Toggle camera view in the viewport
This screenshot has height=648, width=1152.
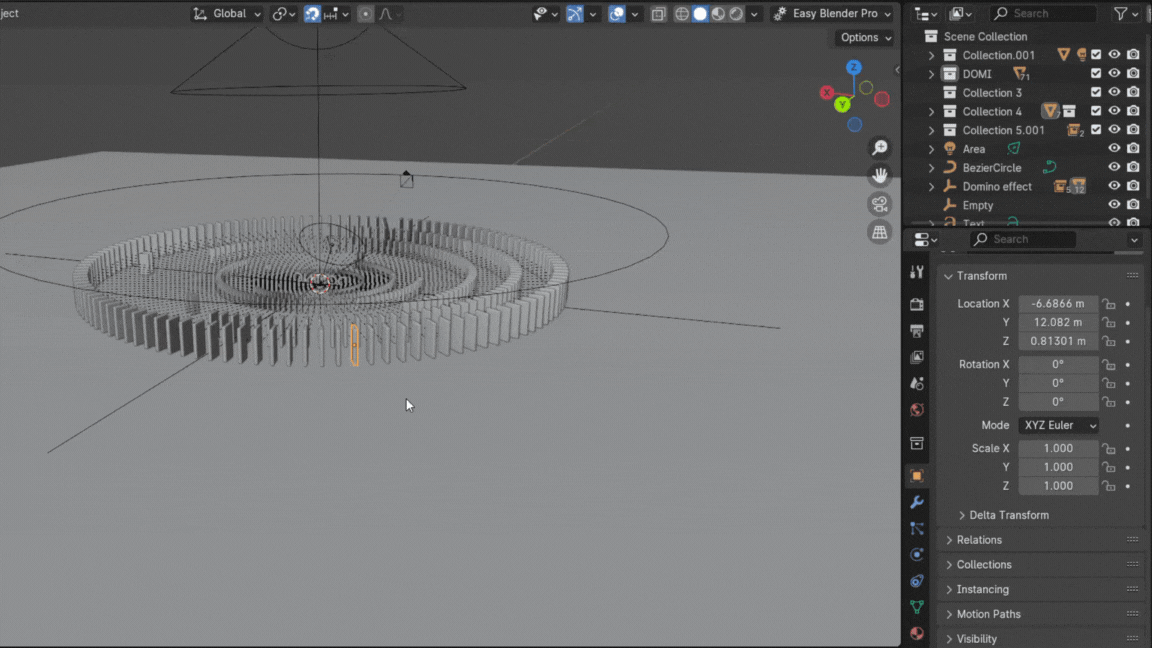coord(880,204)
